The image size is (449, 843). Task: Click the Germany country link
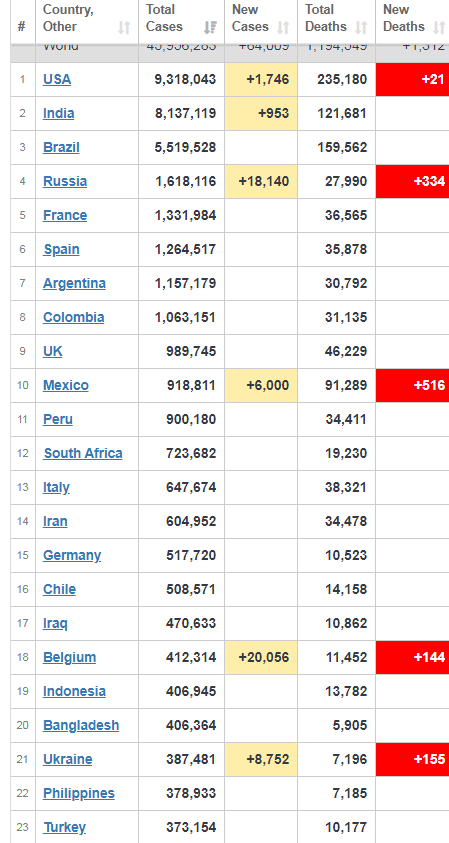72,555
